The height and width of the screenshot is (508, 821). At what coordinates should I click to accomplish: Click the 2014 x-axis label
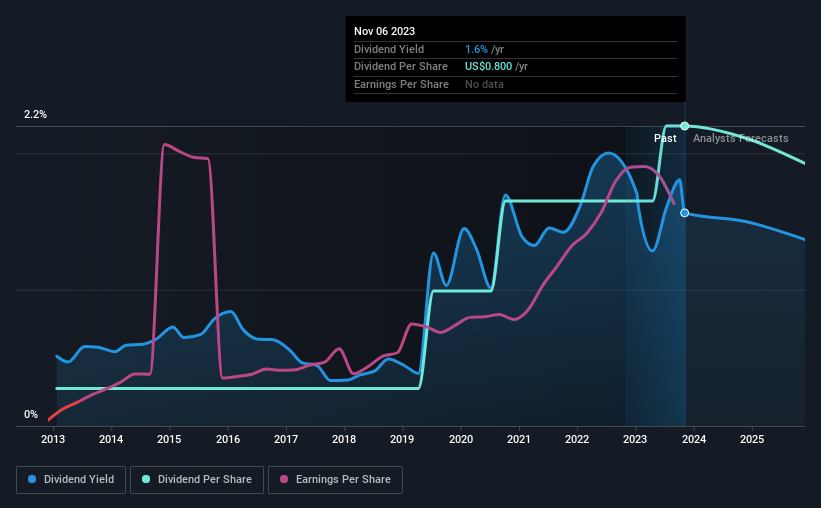(x=111, y=439)
